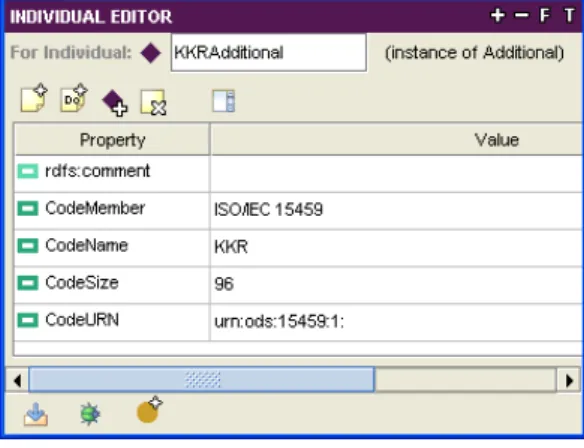Click the T icon in header
Screen dimensions: 584x448
point(569,16)
